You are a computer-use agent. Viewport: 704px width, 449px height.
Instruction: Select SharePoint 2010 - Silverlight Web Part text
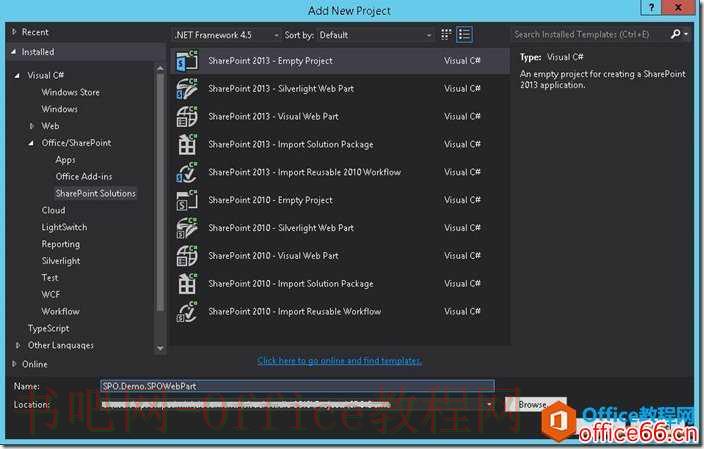pos(281,228)
